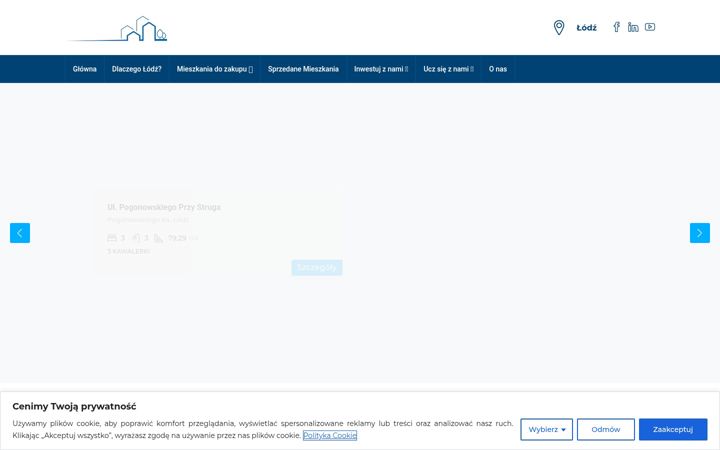Open O nas menu item
720x450 pixels.
pos(498,69)
